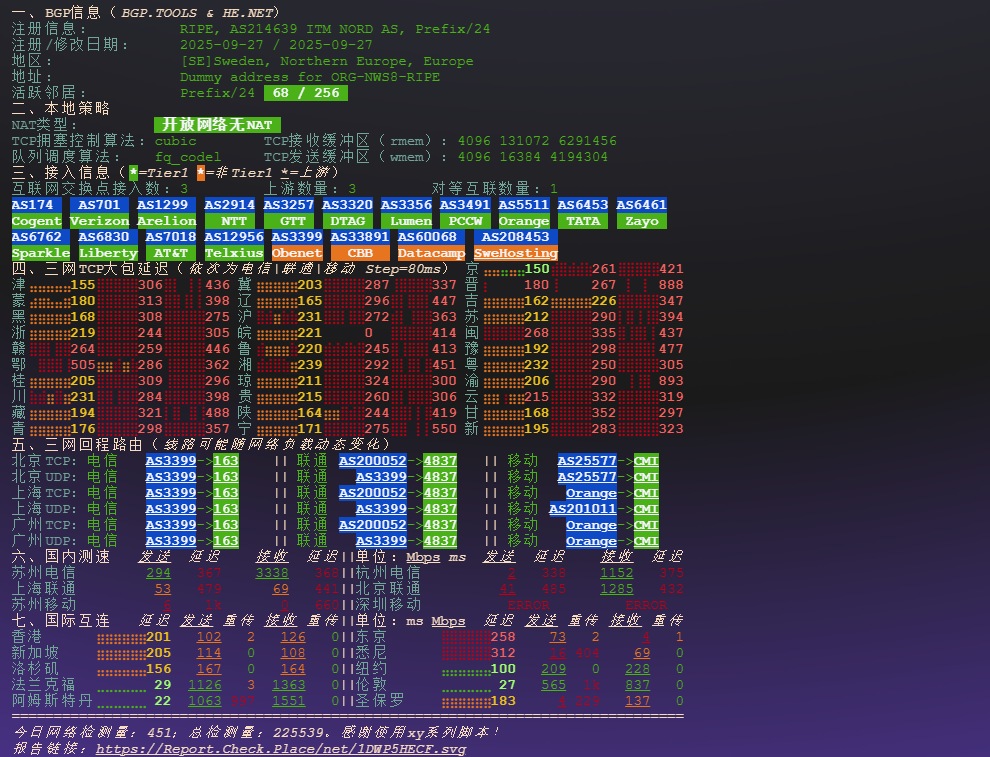Click the AS12956 Telxius peer badge

[x=233, y=244]
